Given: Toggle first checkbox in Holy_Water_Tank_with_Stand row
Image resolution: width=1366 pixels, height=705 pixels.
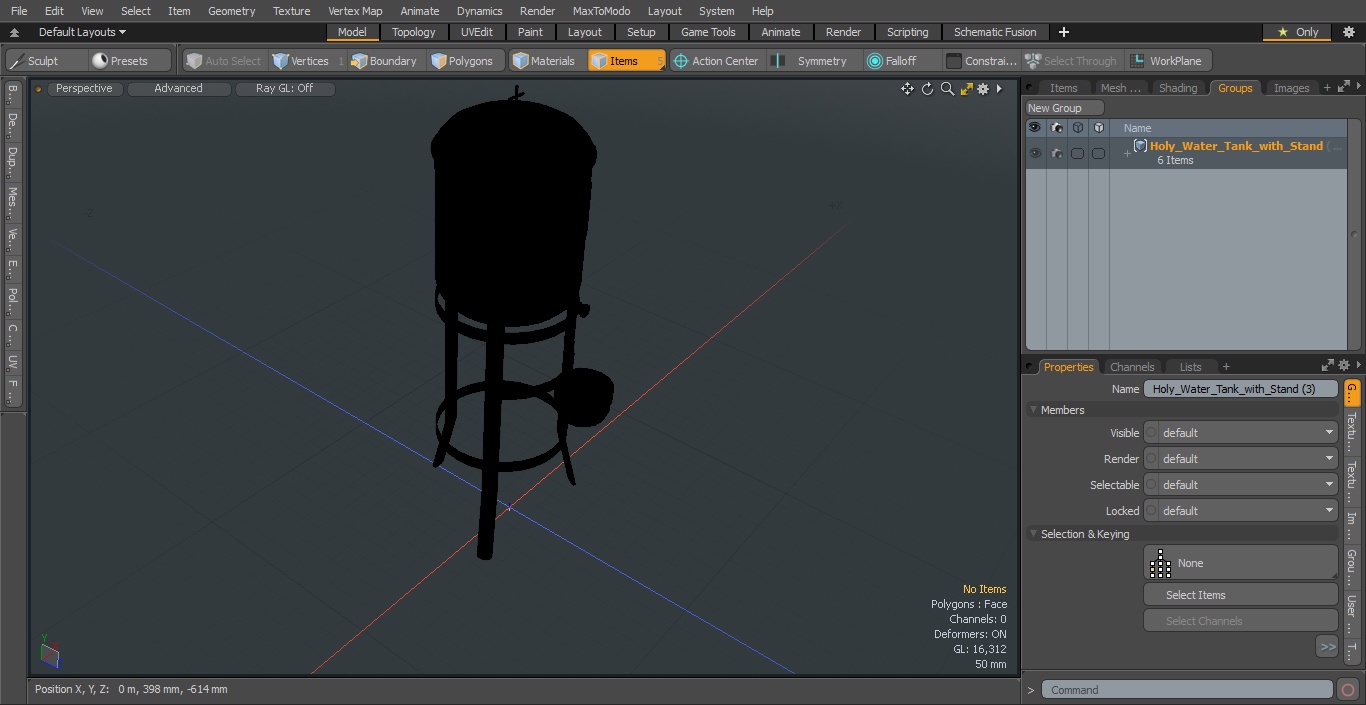Looking at the screenshot, I should pyautogui.click(x=1077, y=154).
